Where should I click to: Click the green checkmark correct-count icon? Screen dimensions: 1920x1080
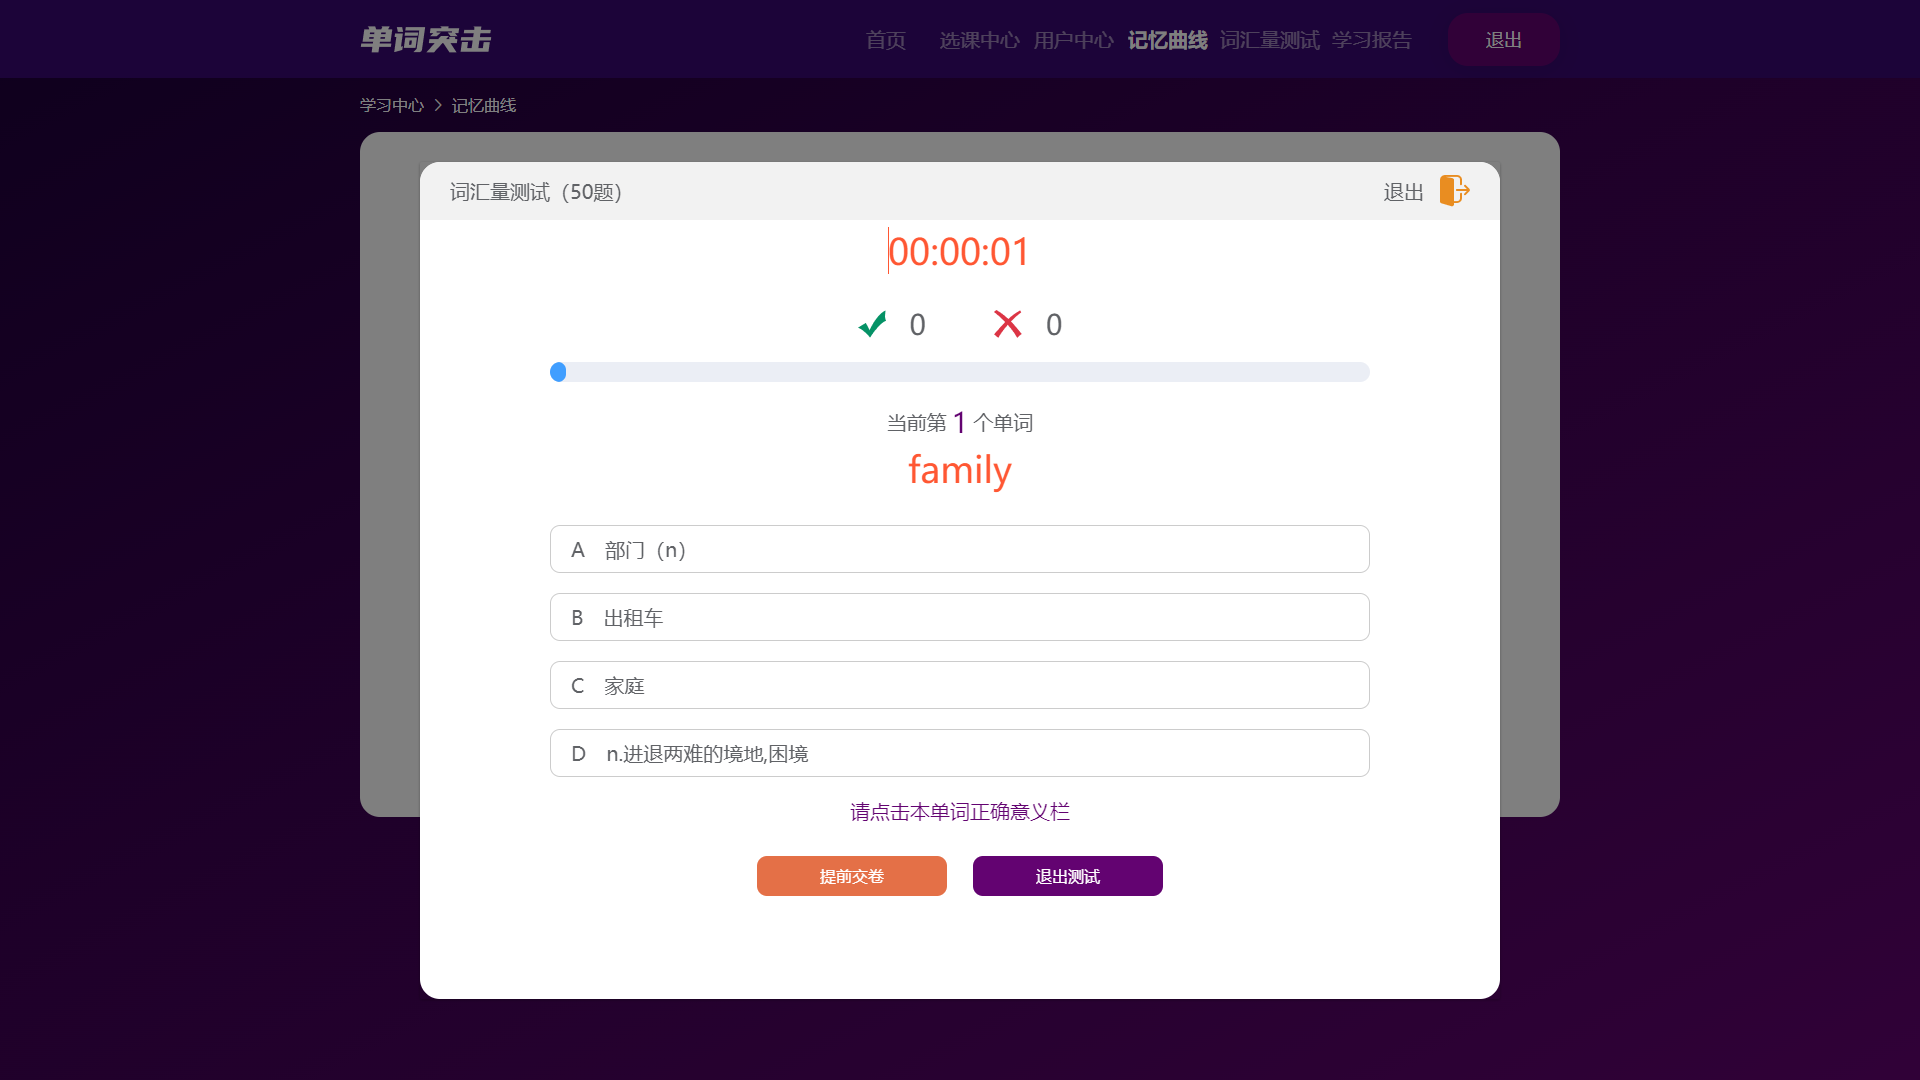click(872, 324)
